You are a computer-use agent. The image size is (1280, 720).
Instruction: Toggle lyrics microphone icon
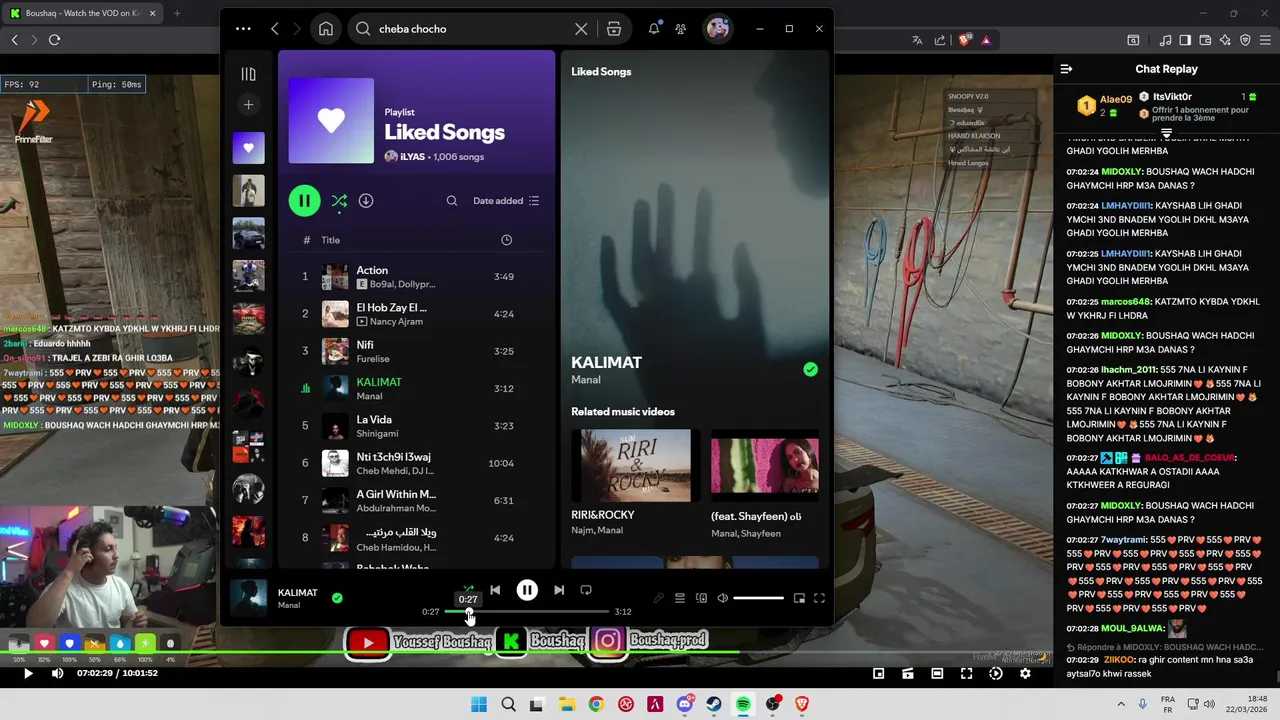(658, 598)
